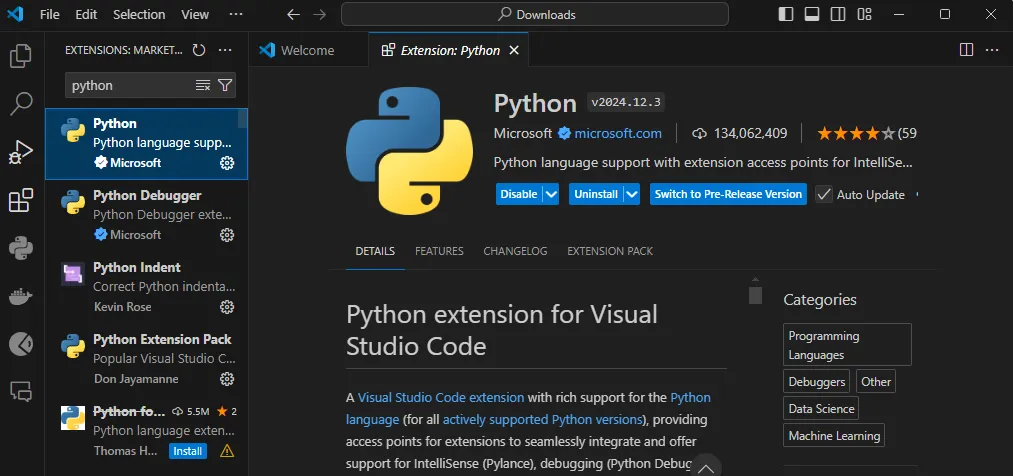Toggle bottom panel visibility
The height and width of the screenshot is (476, 1013).
click(812, 14)
